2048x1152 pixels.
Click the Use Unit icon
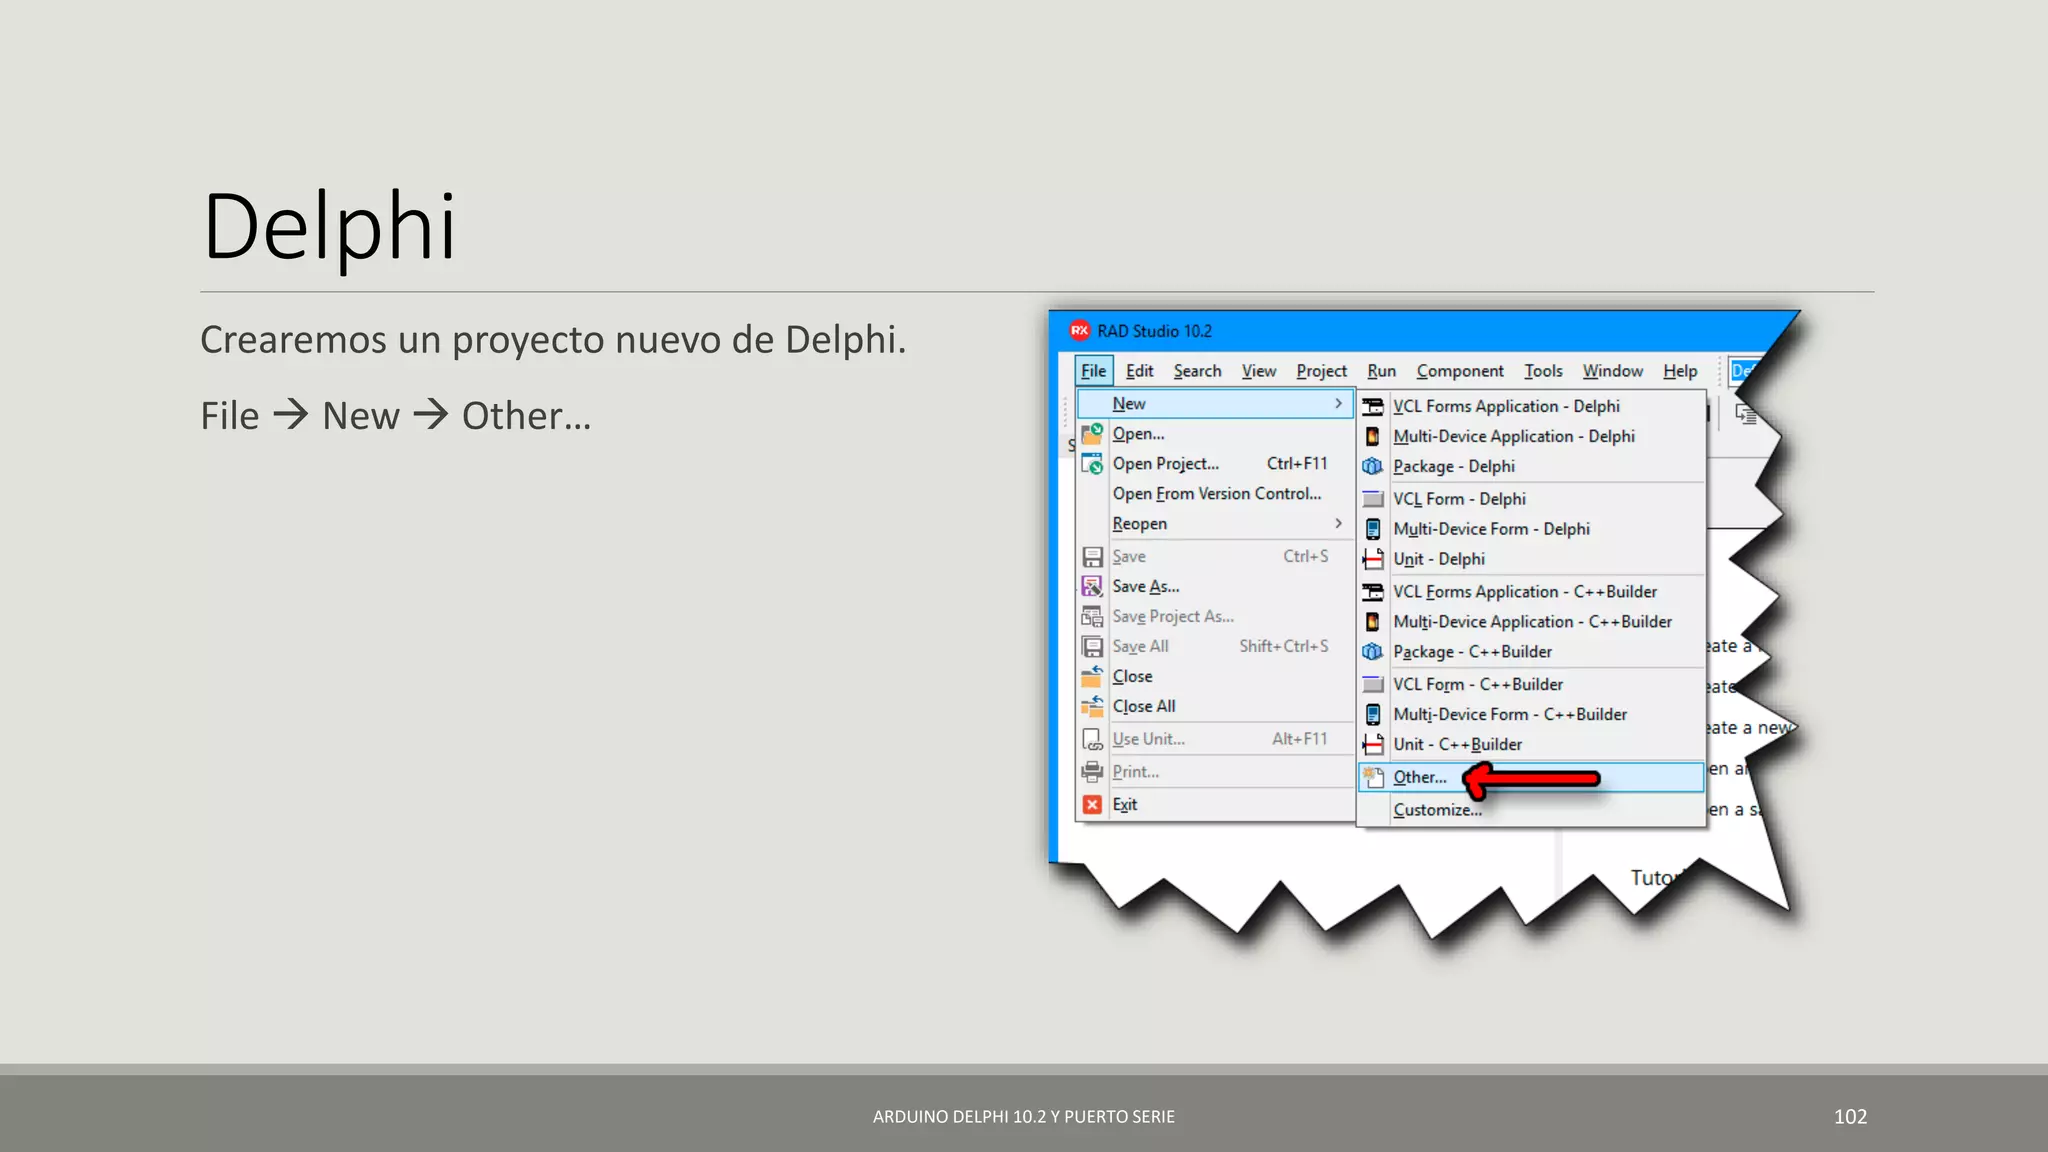click(1092, 739)
